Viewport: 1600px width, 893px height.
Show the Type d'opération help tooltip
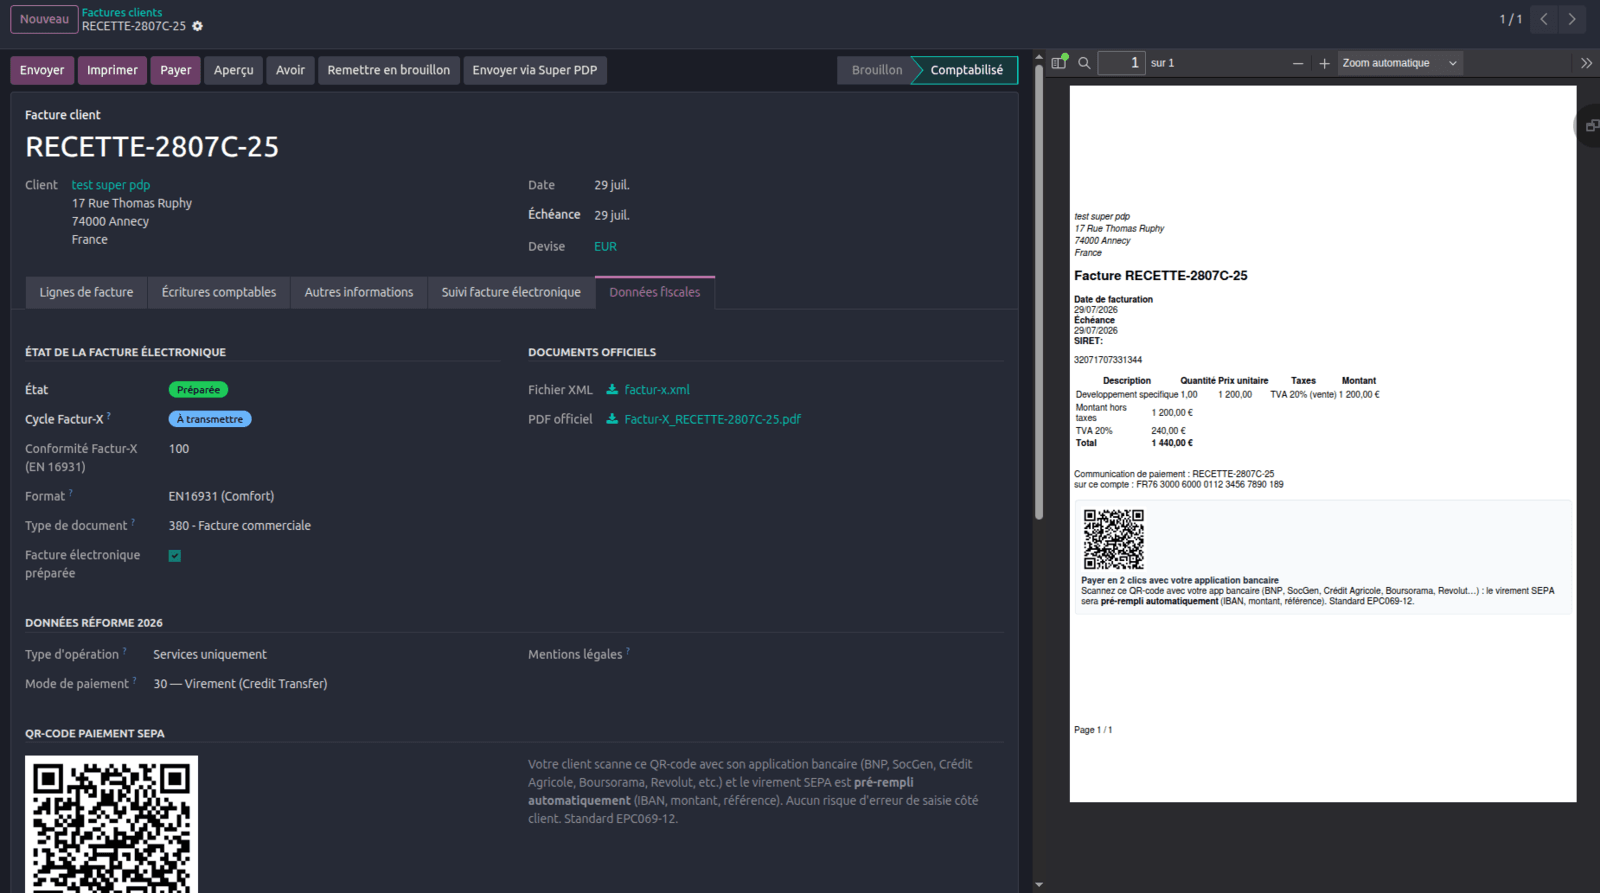pos(125,650)
